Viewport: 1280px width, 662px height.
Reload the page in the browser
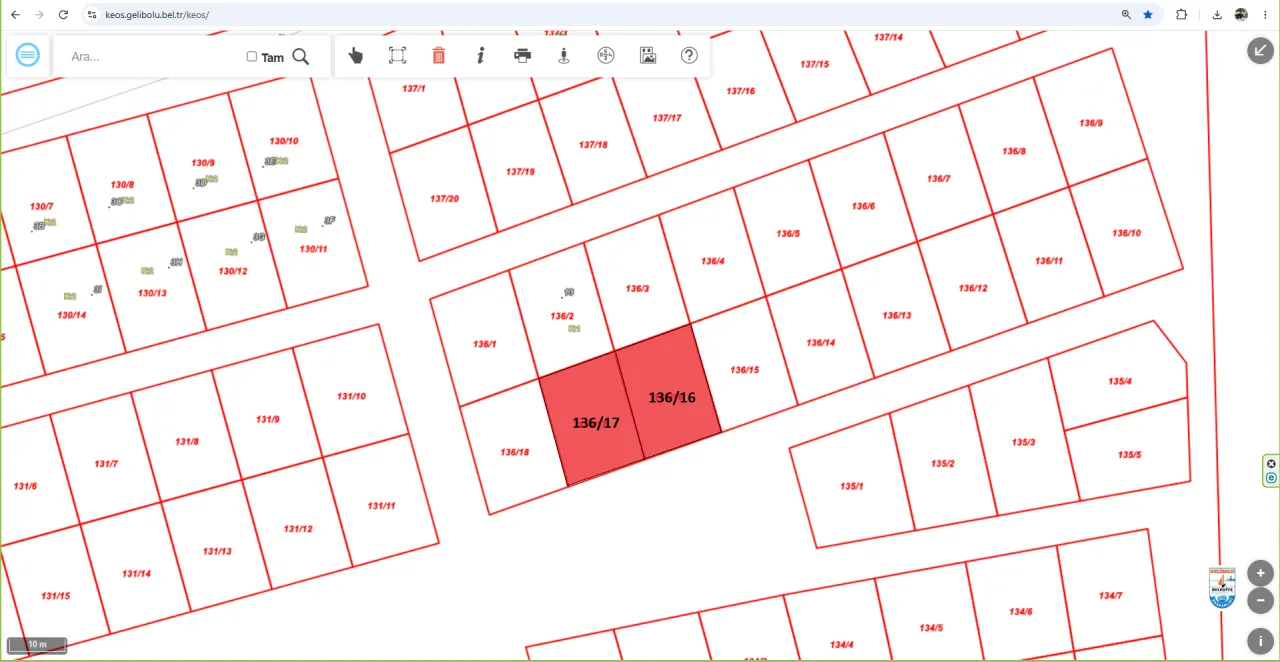click(63, 15)
